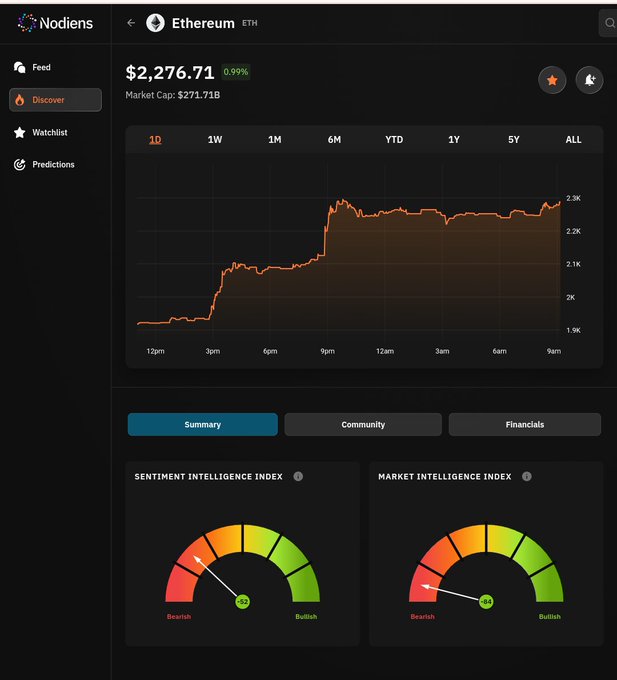Viewport: 617px width, 680px height.
Task: Open Feed in the sidebar
Action: click(x=55, y=67)
